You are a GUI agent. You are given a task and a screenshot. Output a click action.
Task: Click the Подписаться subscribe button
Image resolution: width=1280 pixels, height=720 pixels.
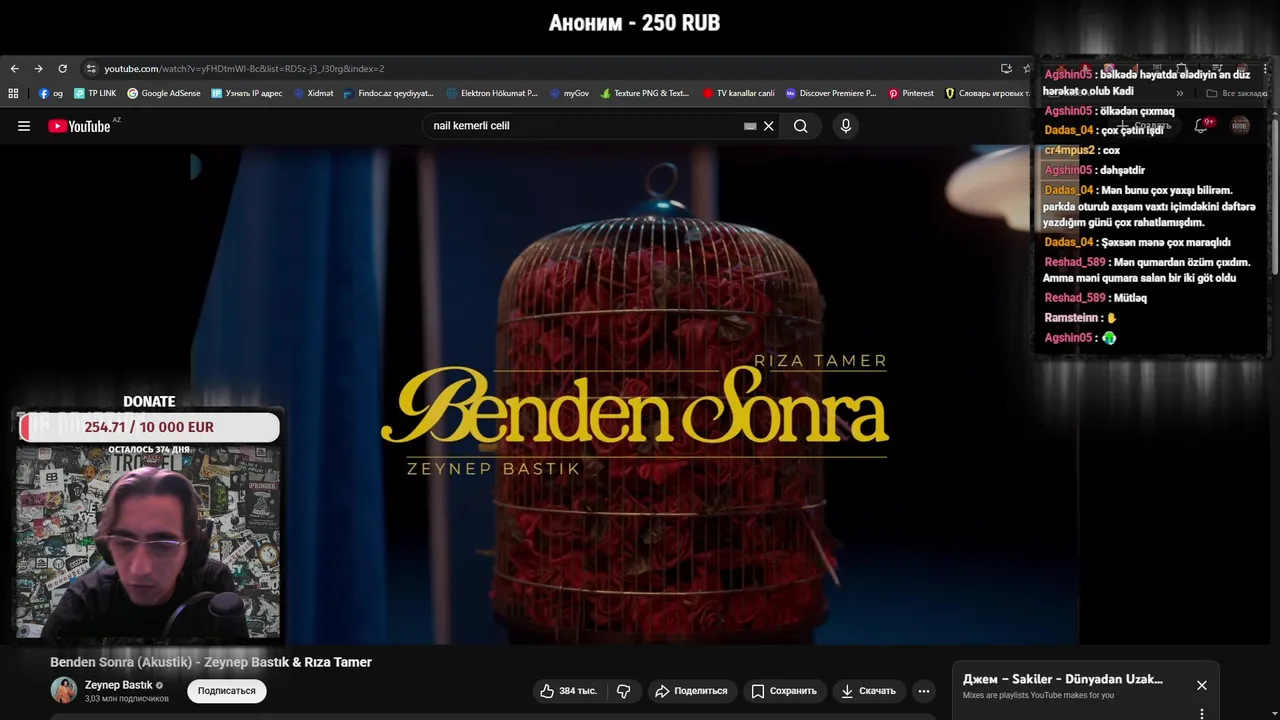click(227, 691)
